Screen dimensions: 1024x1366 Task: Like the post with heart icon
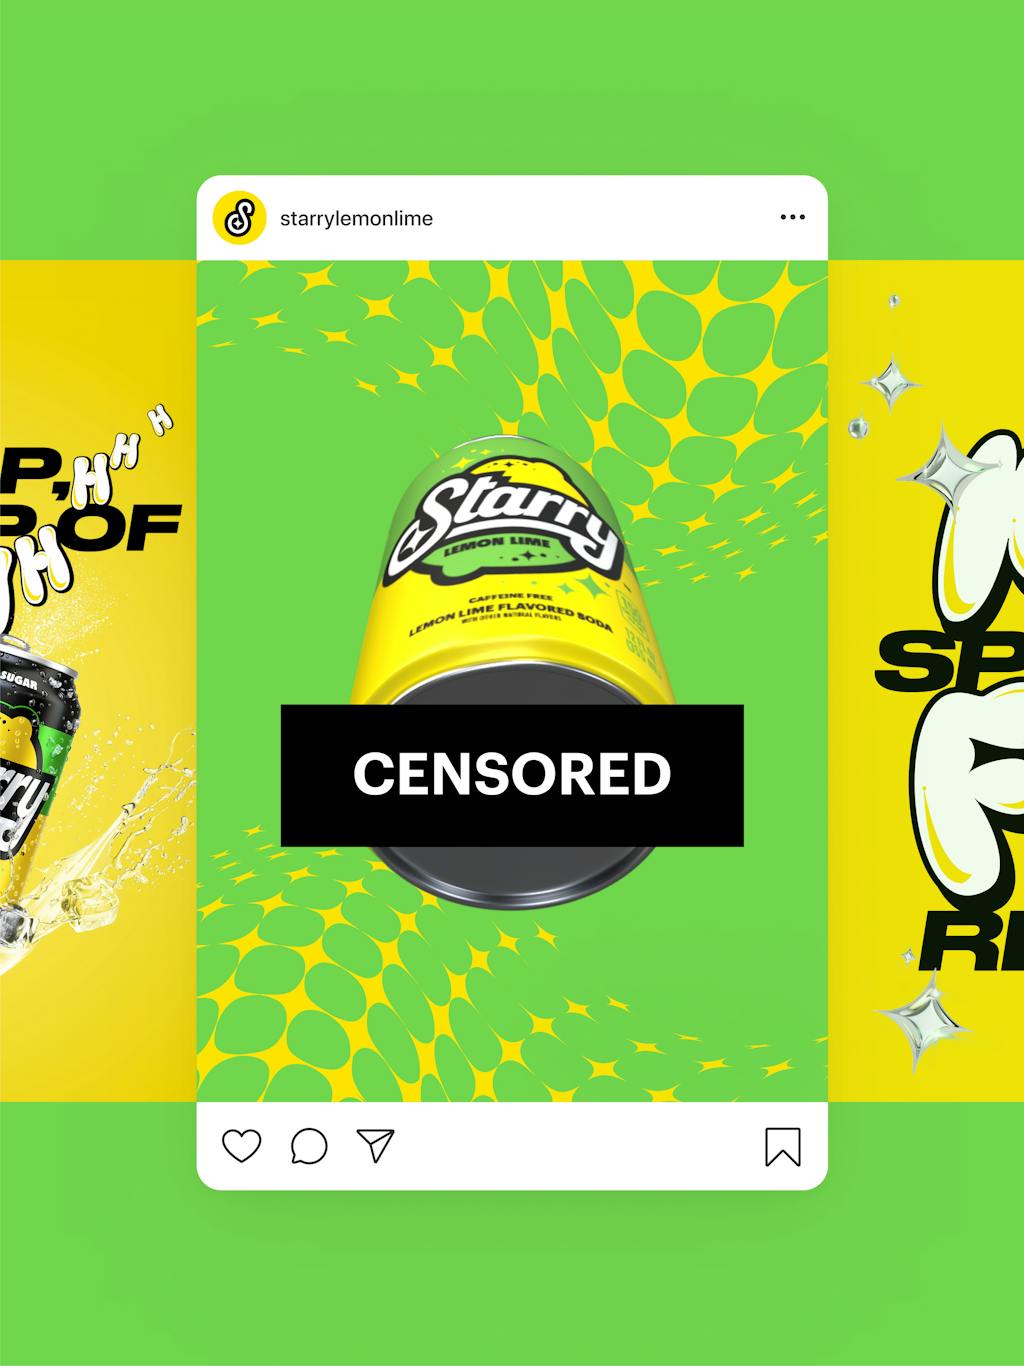[241, 1145]
